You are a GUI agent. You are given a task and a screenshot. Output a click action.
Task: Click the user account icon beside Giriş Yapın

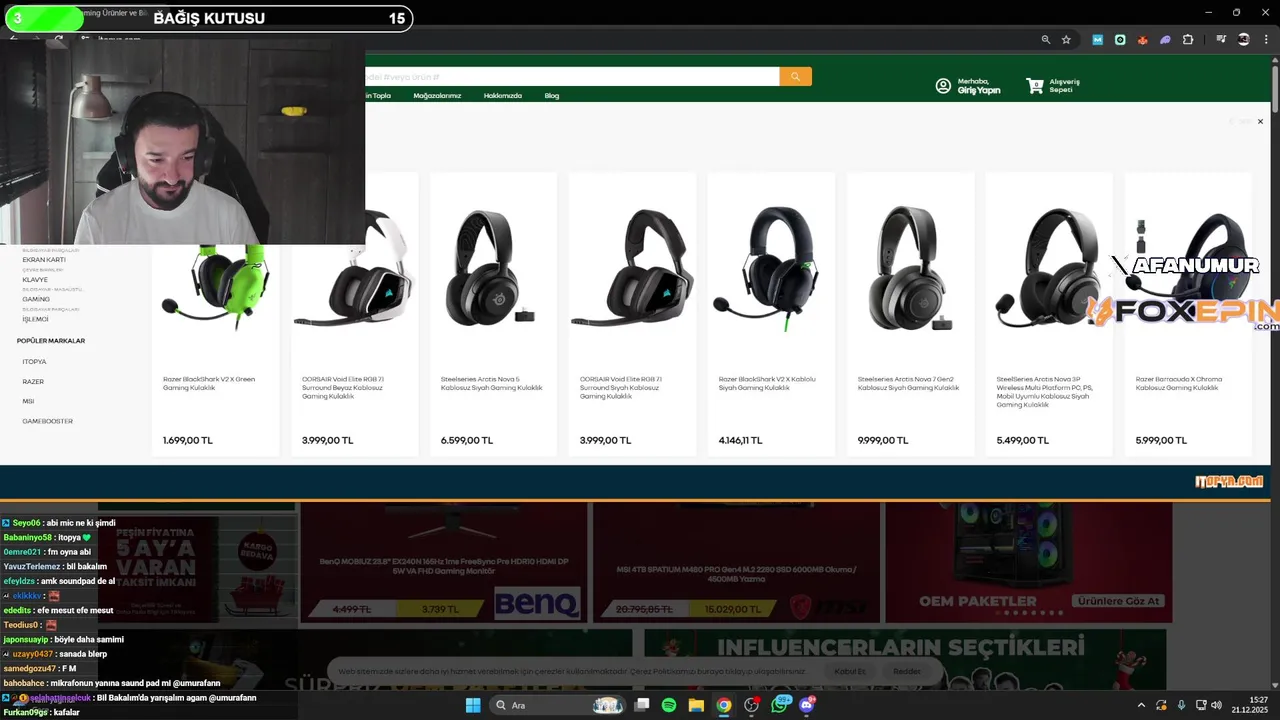943,86
